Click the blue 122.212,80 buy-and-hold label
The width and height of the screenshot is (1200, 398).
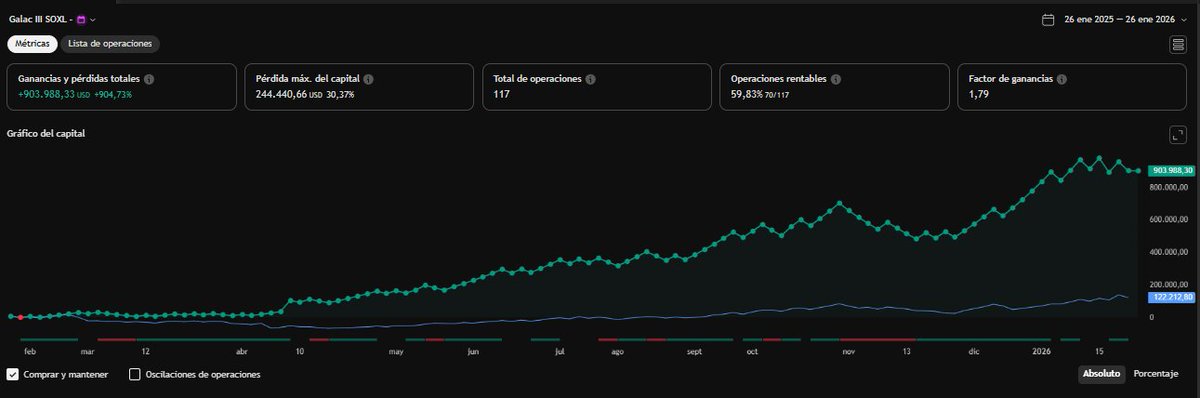pyautogui.click(x=1172, y=297)
